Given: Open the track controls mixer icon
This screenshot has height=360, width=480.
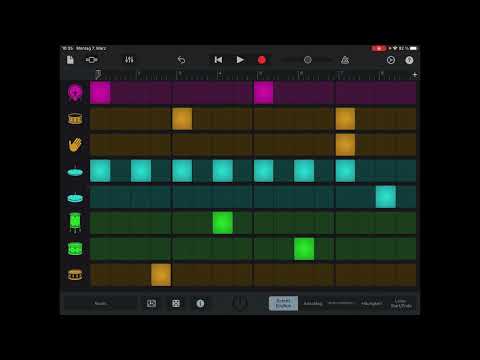Looking at the screenshot, I should 129,60.
